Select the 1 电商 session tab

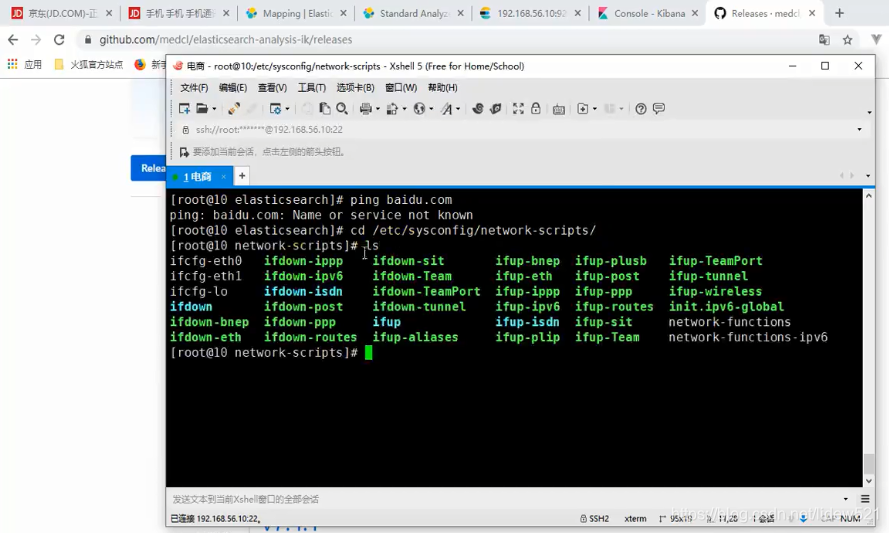point(197,177)
